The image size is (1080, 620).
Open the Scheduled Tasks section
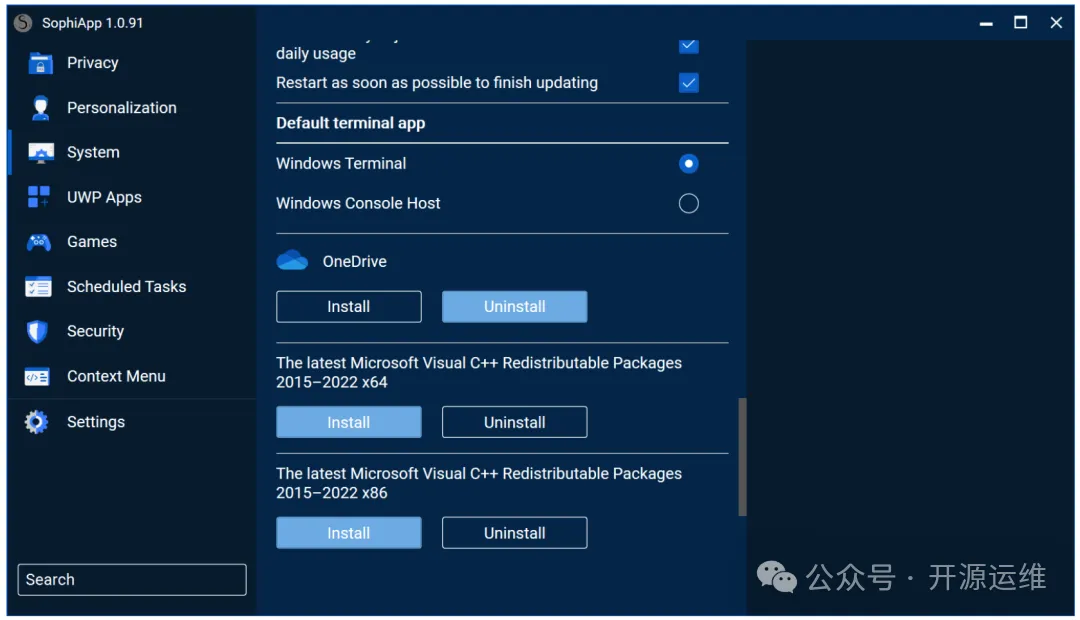[x=126, y=287]
